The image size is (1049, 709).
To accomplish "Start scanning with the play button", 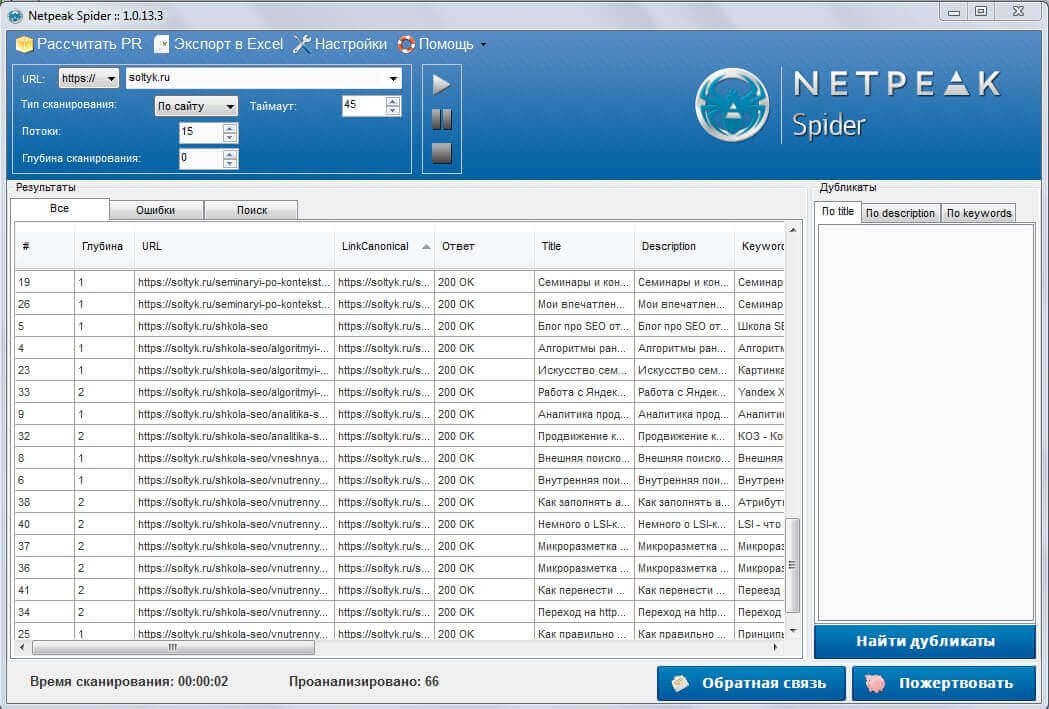I will click(x=442, y=85).
